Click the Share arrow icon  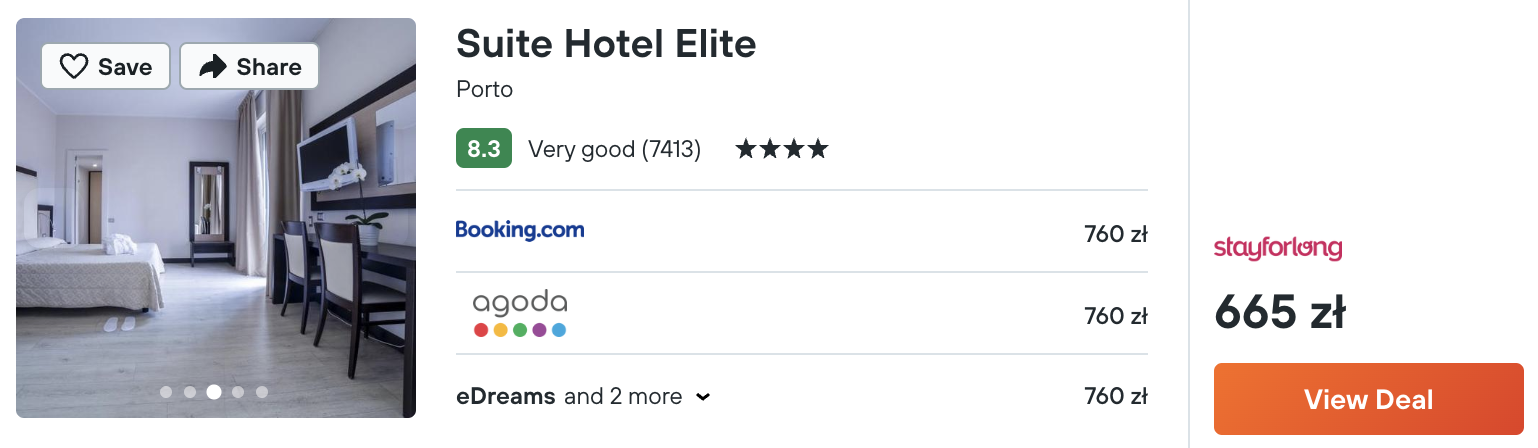[213, 67]
